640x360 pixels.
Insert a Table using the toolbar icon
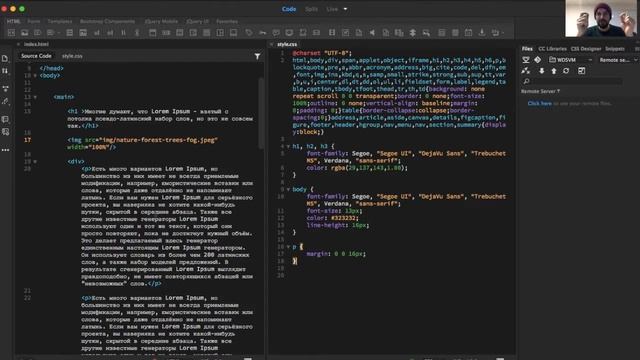coord(70,33)
